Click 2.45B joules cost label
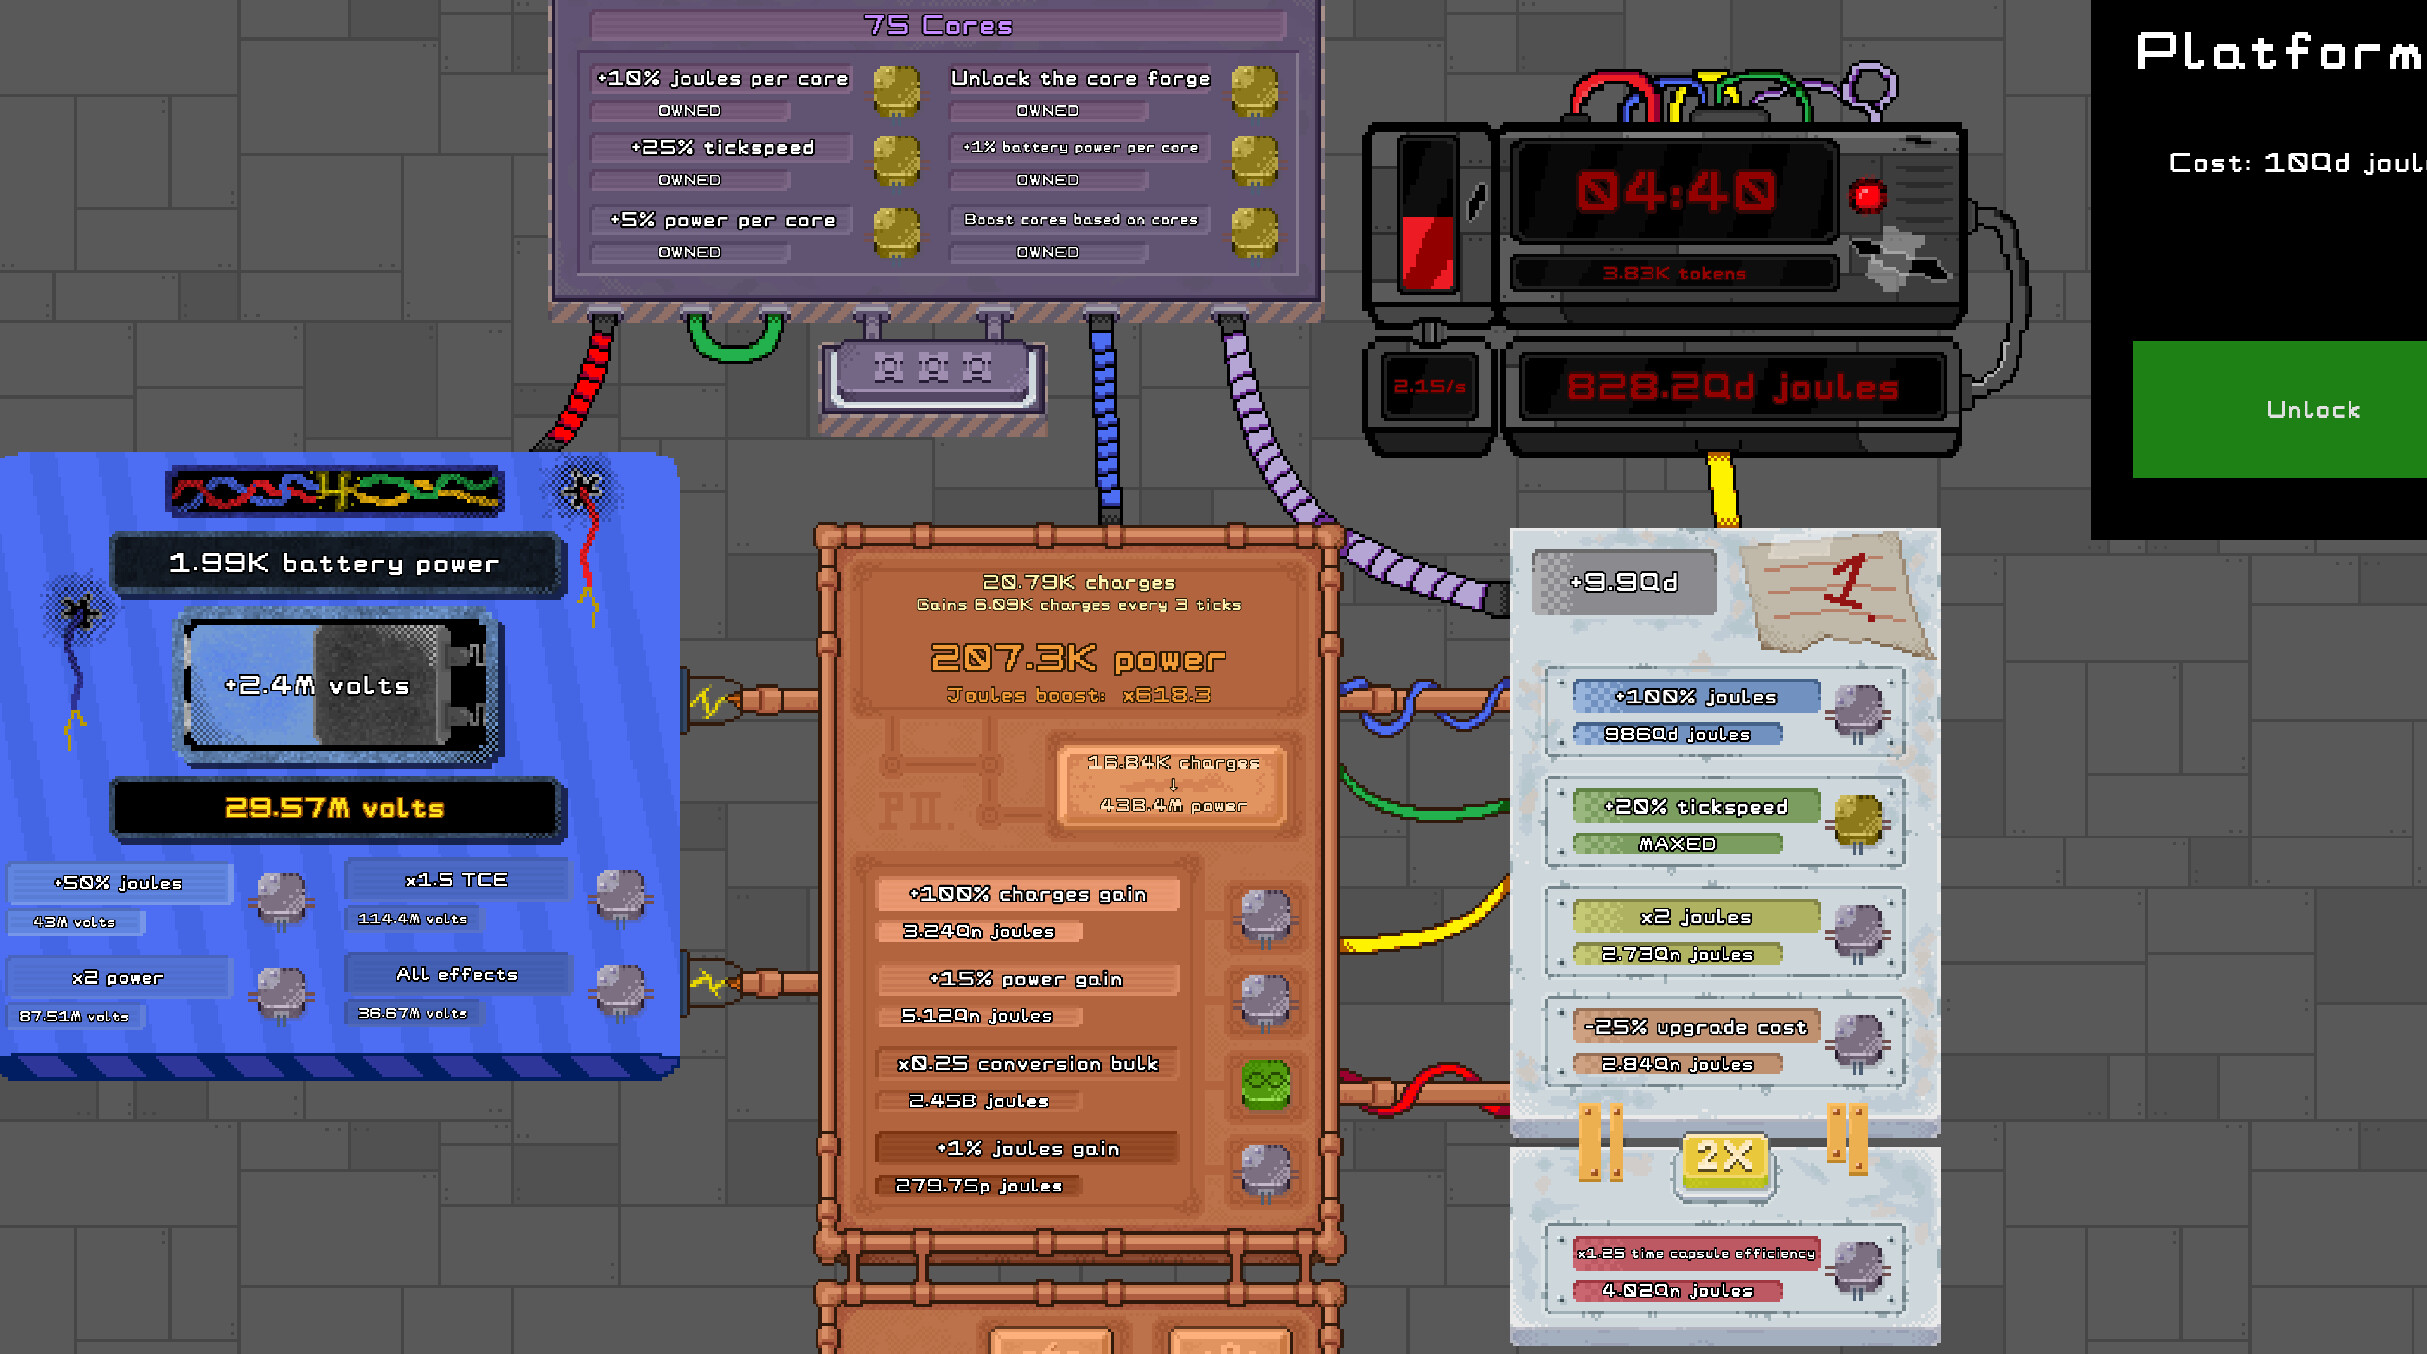The height and width of the screenshot is (1354, 2427). 978,1101
